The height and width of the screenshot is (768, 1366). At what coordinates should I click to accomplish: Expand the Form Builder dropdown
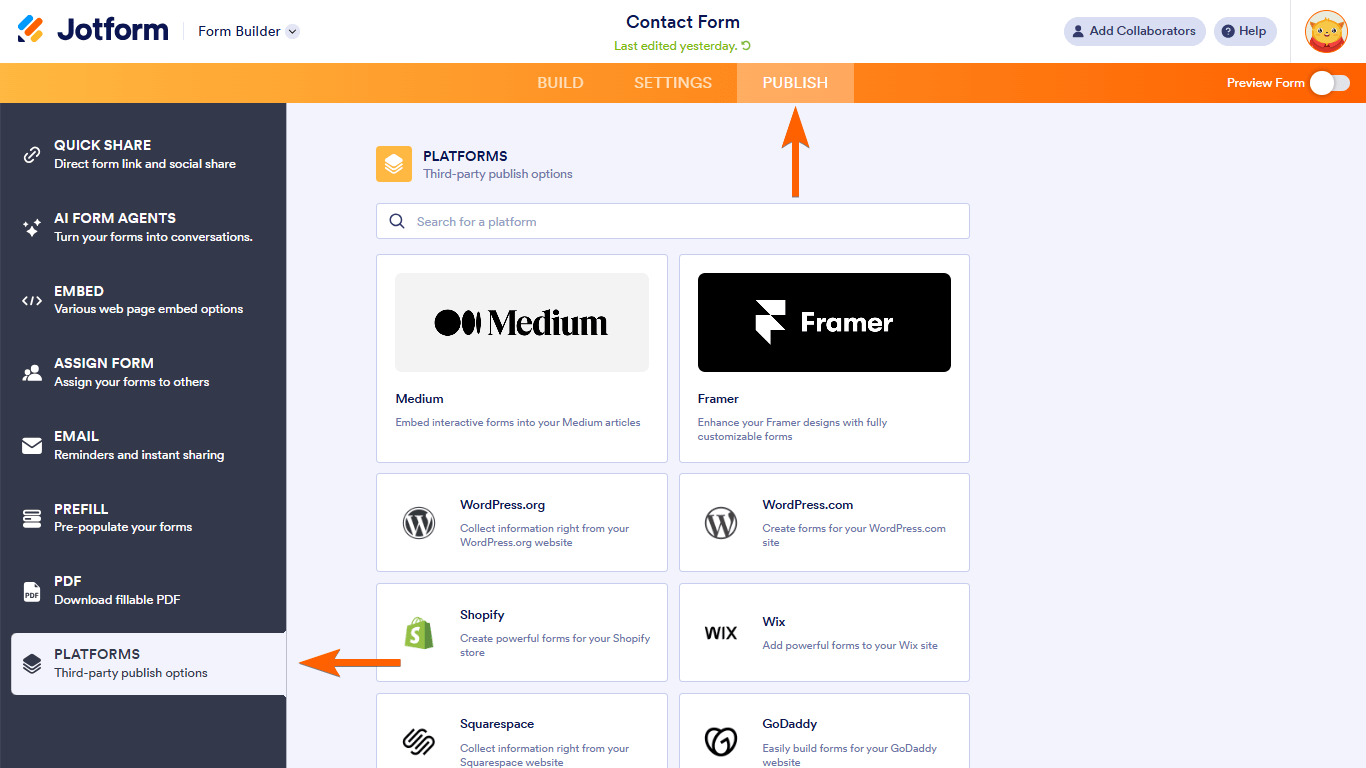point(292,31)
